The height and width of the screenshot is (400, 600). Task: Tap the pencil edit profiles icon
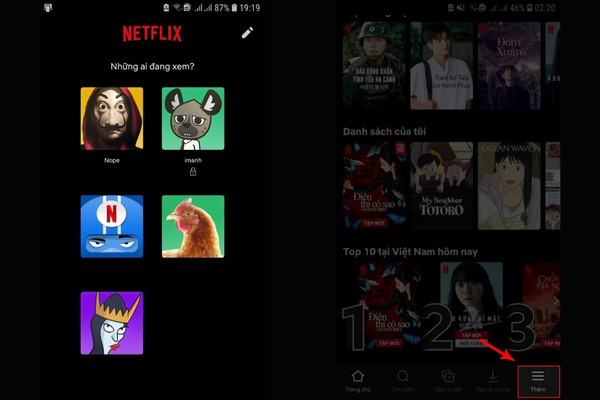click(x=247, y=33)
